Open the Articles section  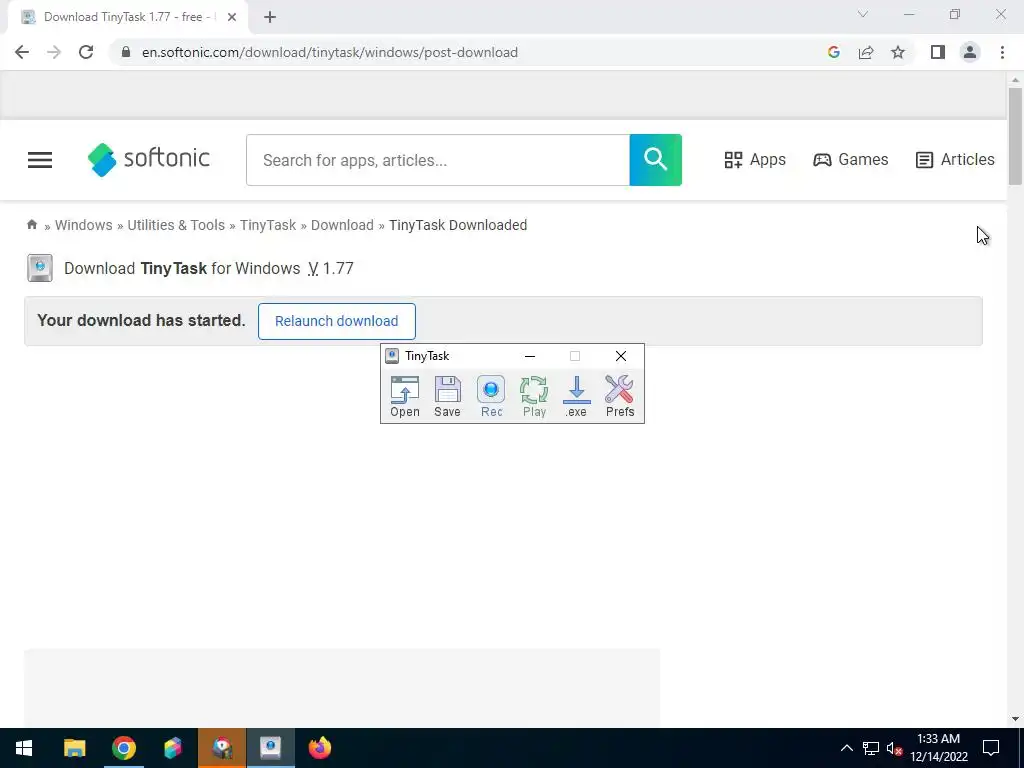955,160
